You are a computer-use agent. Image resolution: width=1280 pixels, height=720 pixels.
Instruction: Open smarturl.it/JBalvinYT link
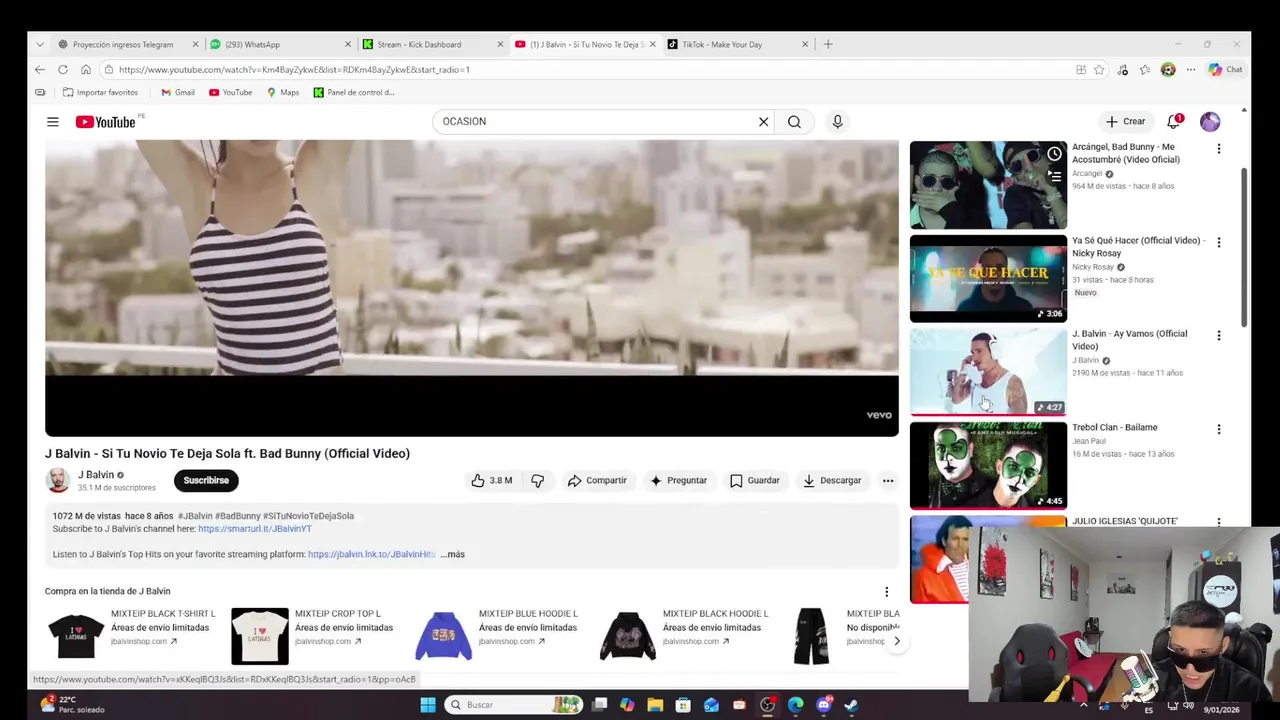coord(255,529)
